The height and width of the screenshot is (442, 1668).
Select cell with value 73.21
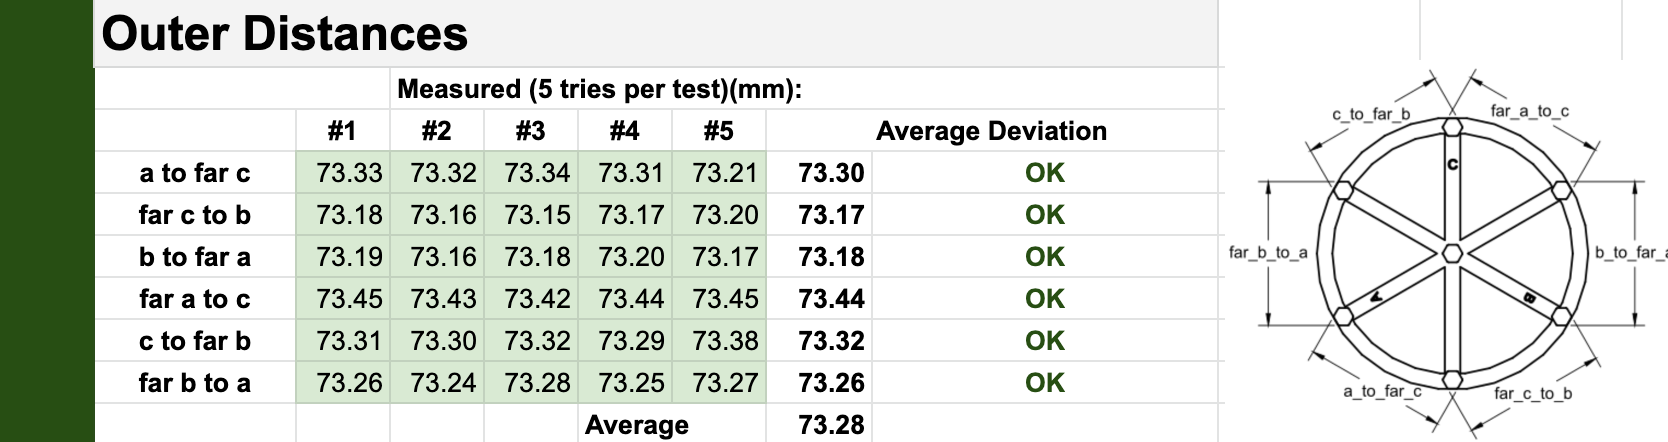click(724, 173)
